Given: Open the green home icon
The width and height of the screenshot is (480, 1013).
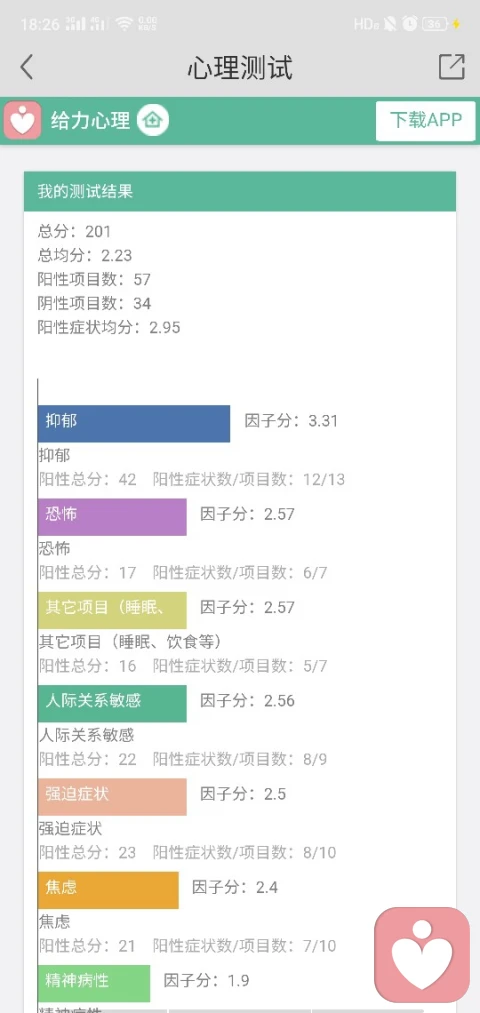Looking at the screenshot, I should (x=152, y=120).
